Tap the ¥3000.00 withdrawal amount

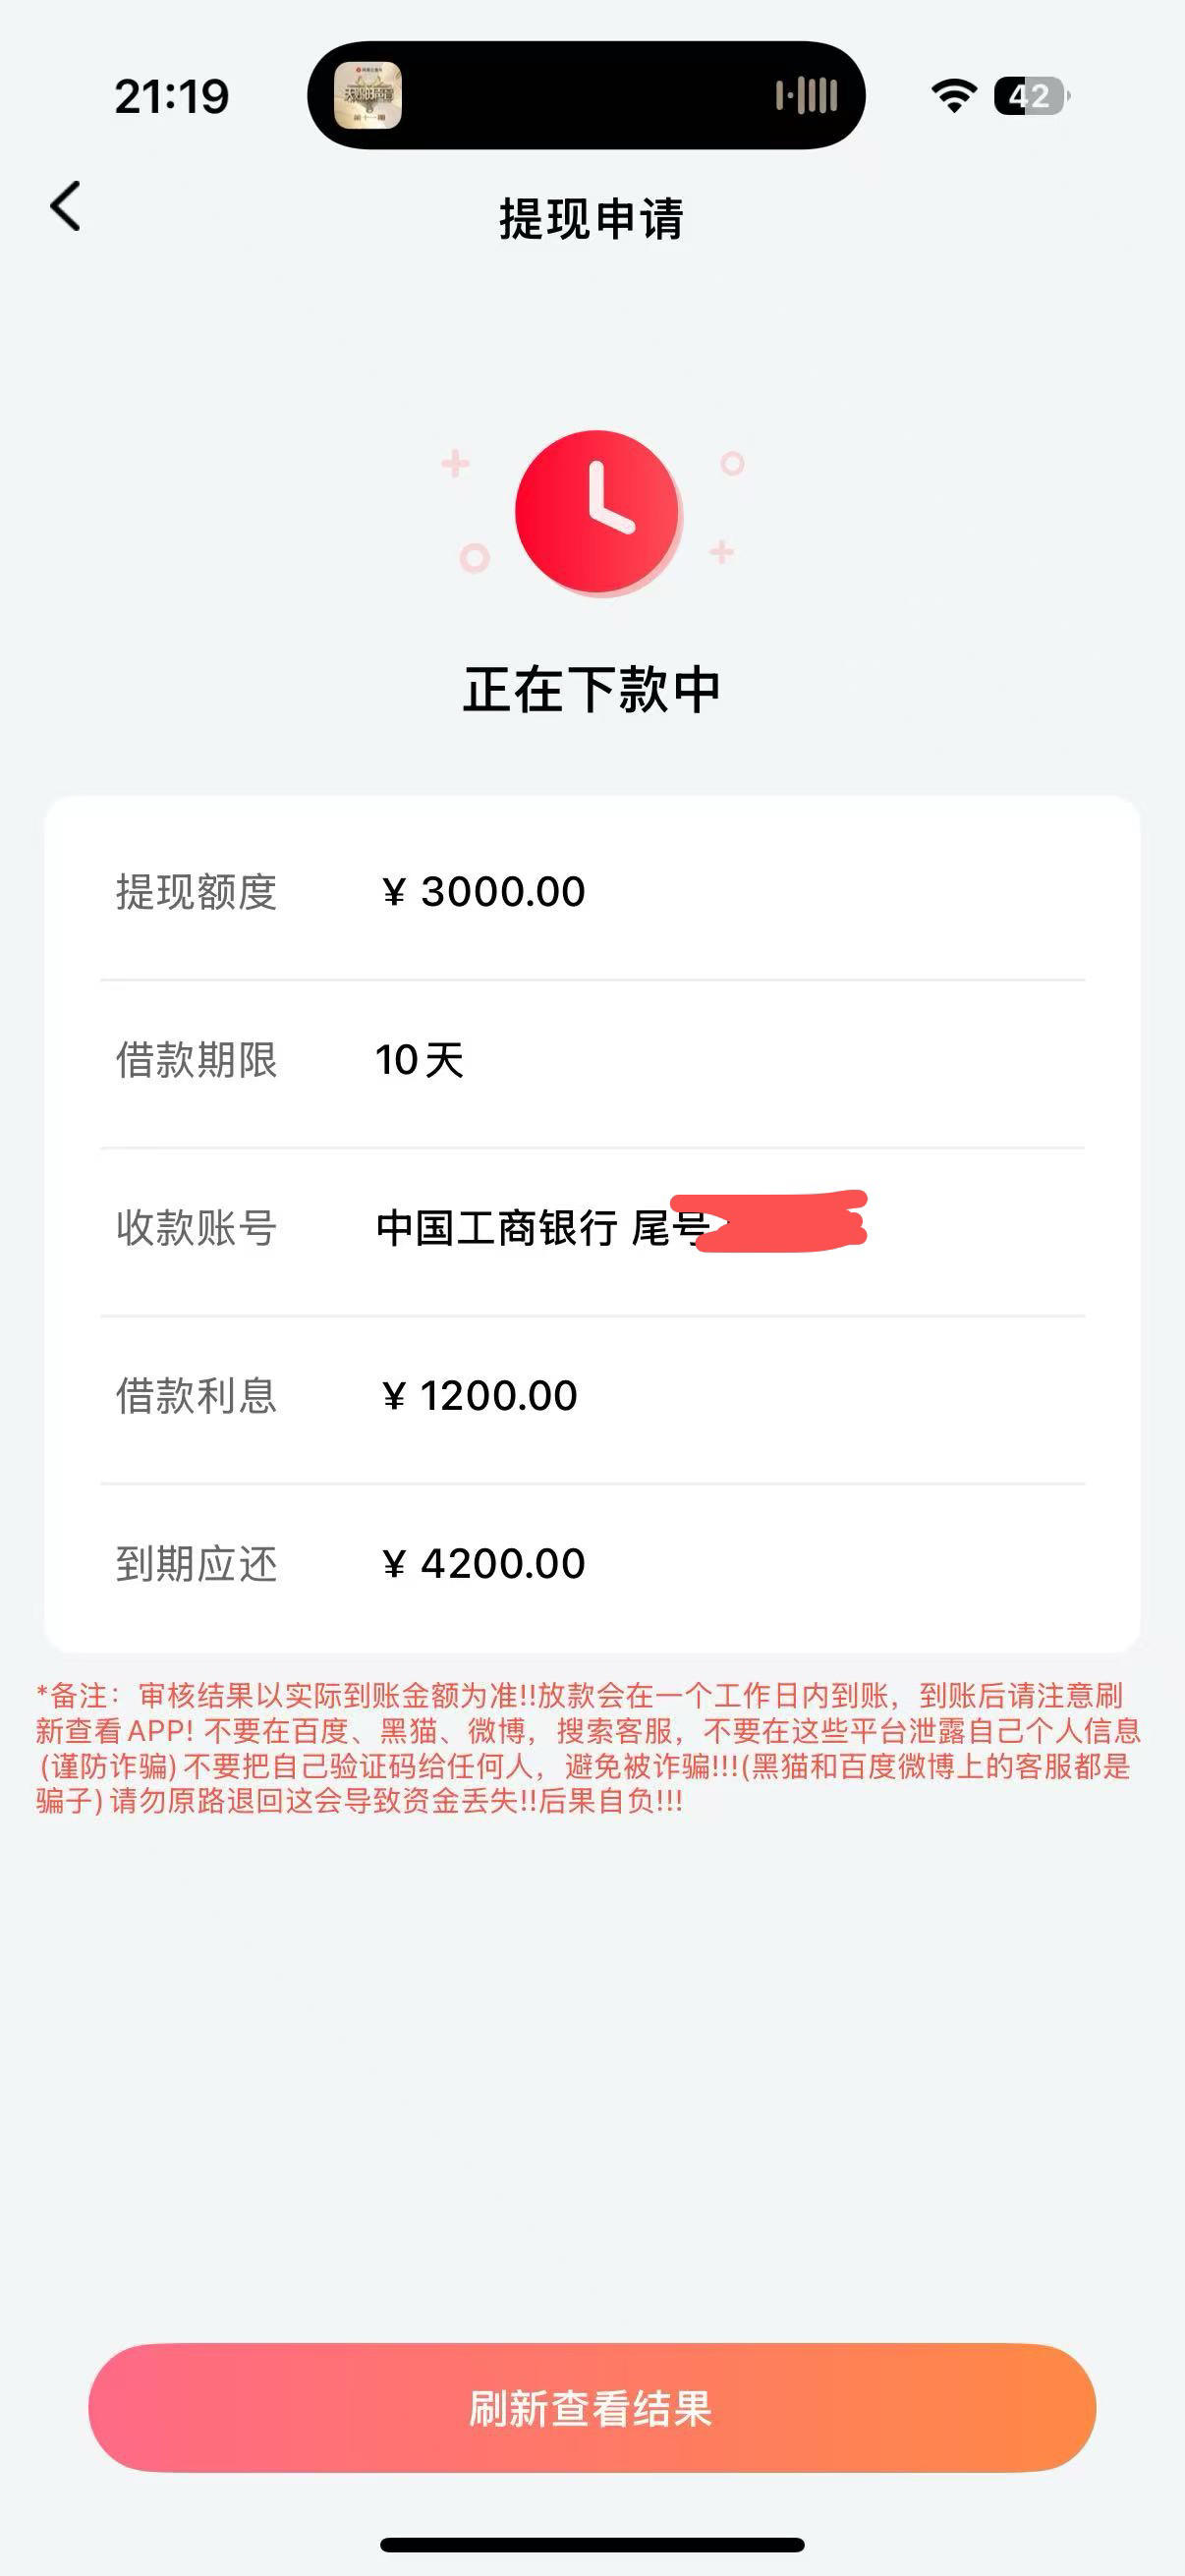click(x=483, y=892)
